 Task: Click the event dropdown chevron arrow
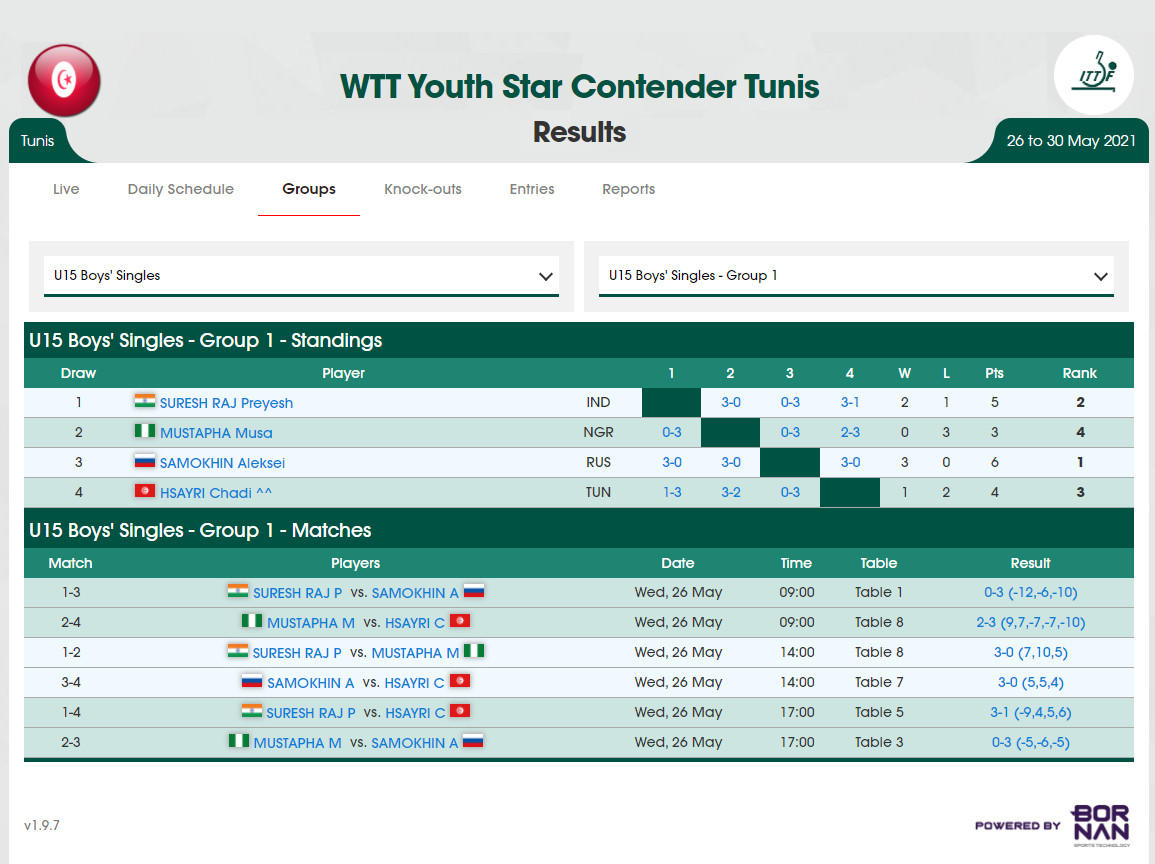point(545,277)
